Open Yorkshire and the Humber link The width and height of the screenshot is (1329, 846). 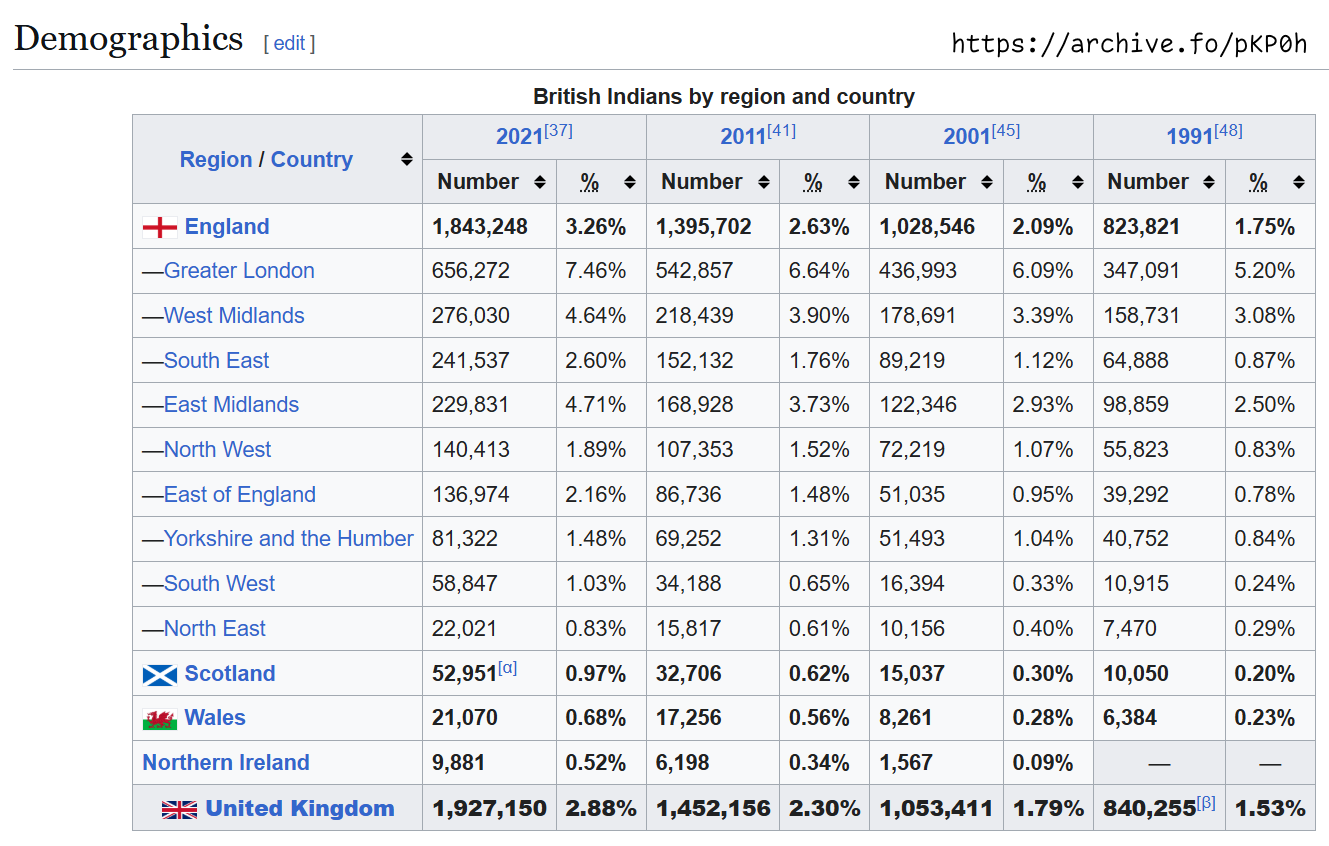click(289, 539)
